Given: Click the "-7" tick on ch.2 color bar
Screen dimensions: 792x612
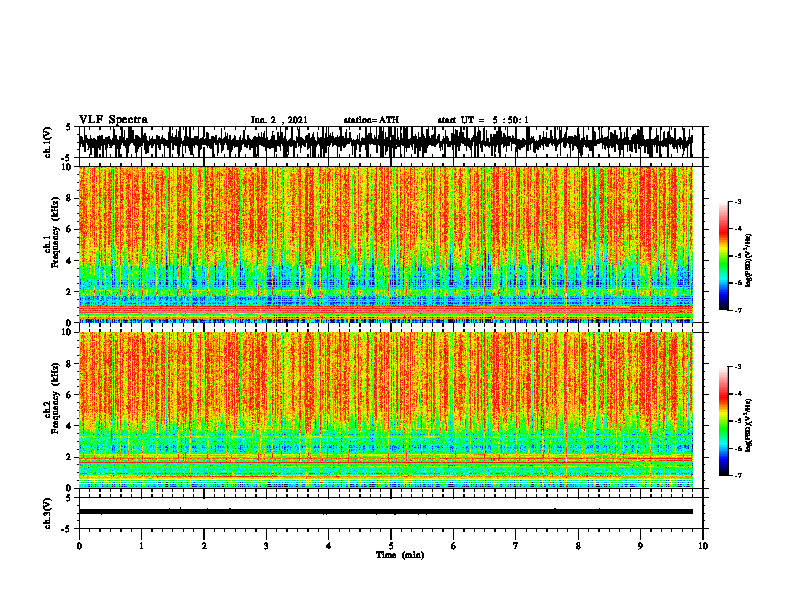Looking at the screenshot, I should pos(737,475).
